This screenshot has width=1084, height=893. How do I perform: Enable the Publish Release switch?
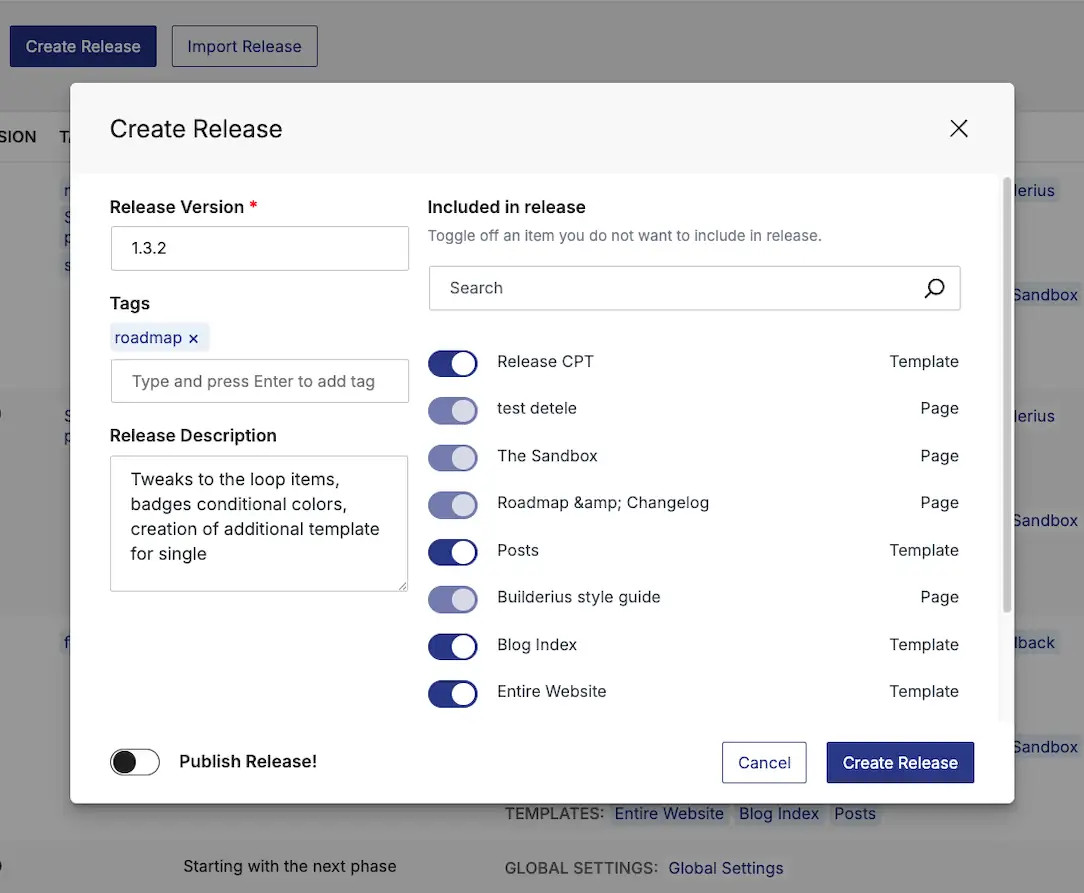coord(135,762)
